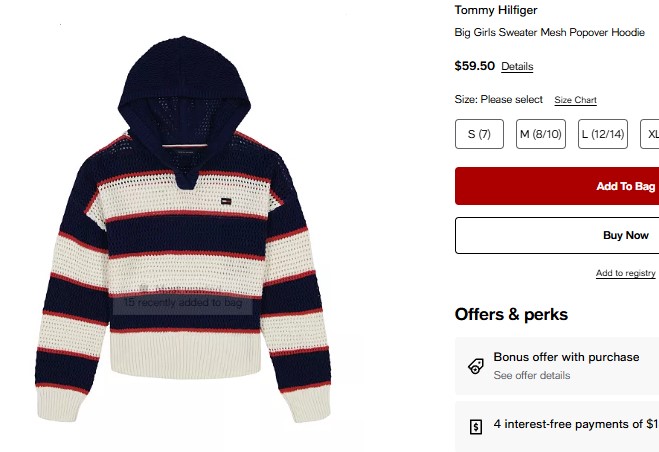
Task: Select size S (7)
Action: point(479,134)
